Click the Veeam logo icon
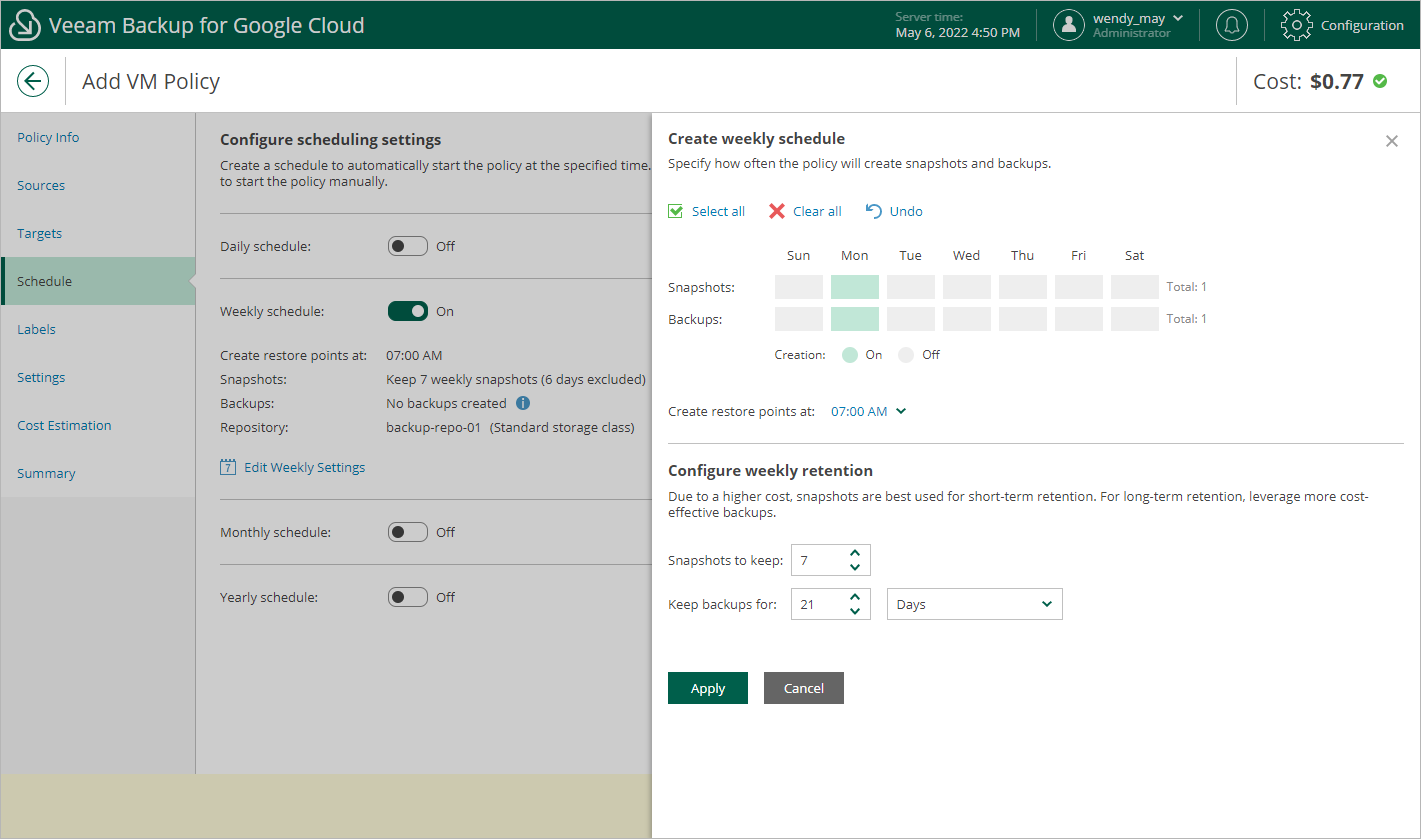The image size is (1421, 839). tap(24, 25)
